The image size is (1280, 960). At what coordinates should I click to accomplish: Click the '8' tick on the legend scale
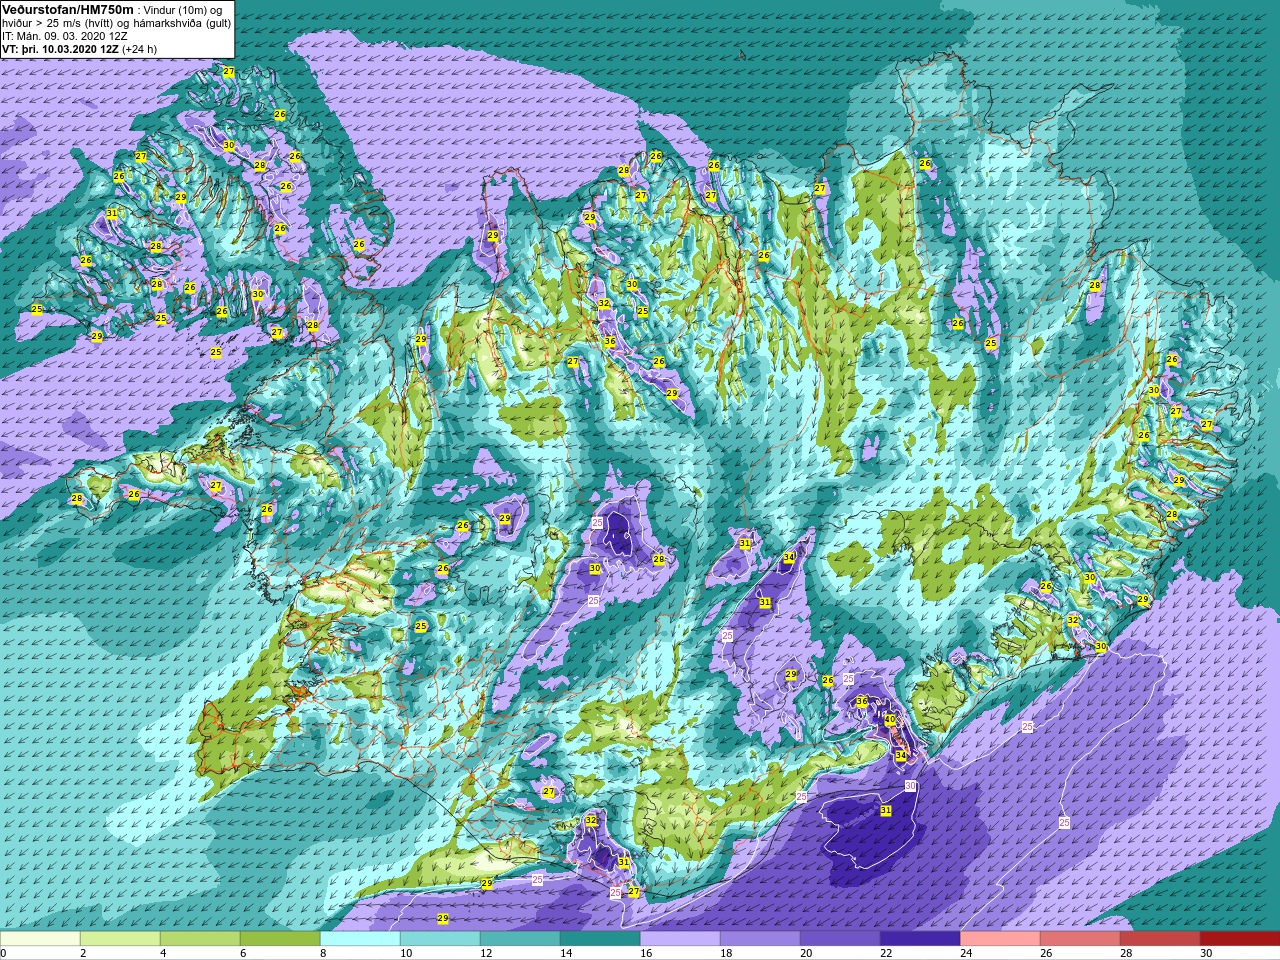pos(323,953)
